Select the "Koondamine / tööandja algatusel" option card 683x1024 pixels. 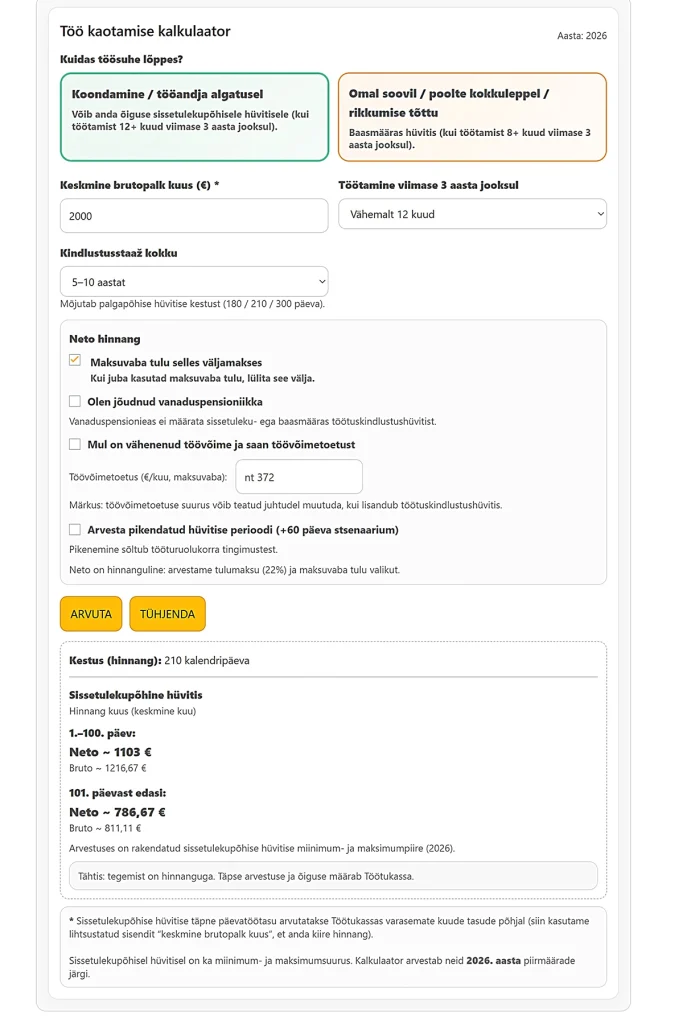pyautogui.click(x=194, y=116)
